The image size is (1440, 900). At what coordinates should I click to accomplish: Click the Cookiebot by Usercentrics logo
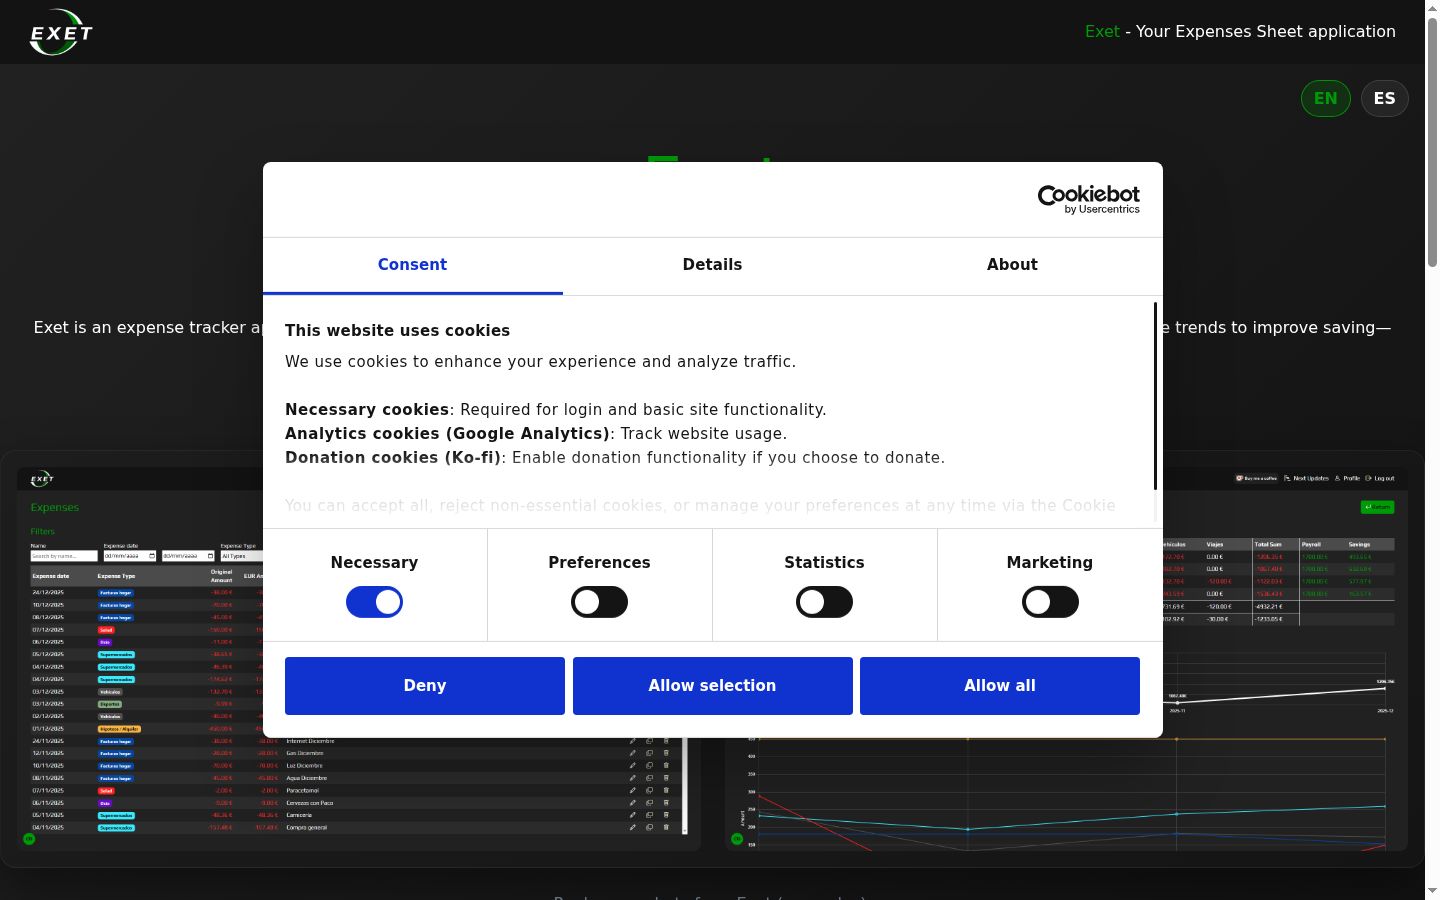(x=1089, y=199)
